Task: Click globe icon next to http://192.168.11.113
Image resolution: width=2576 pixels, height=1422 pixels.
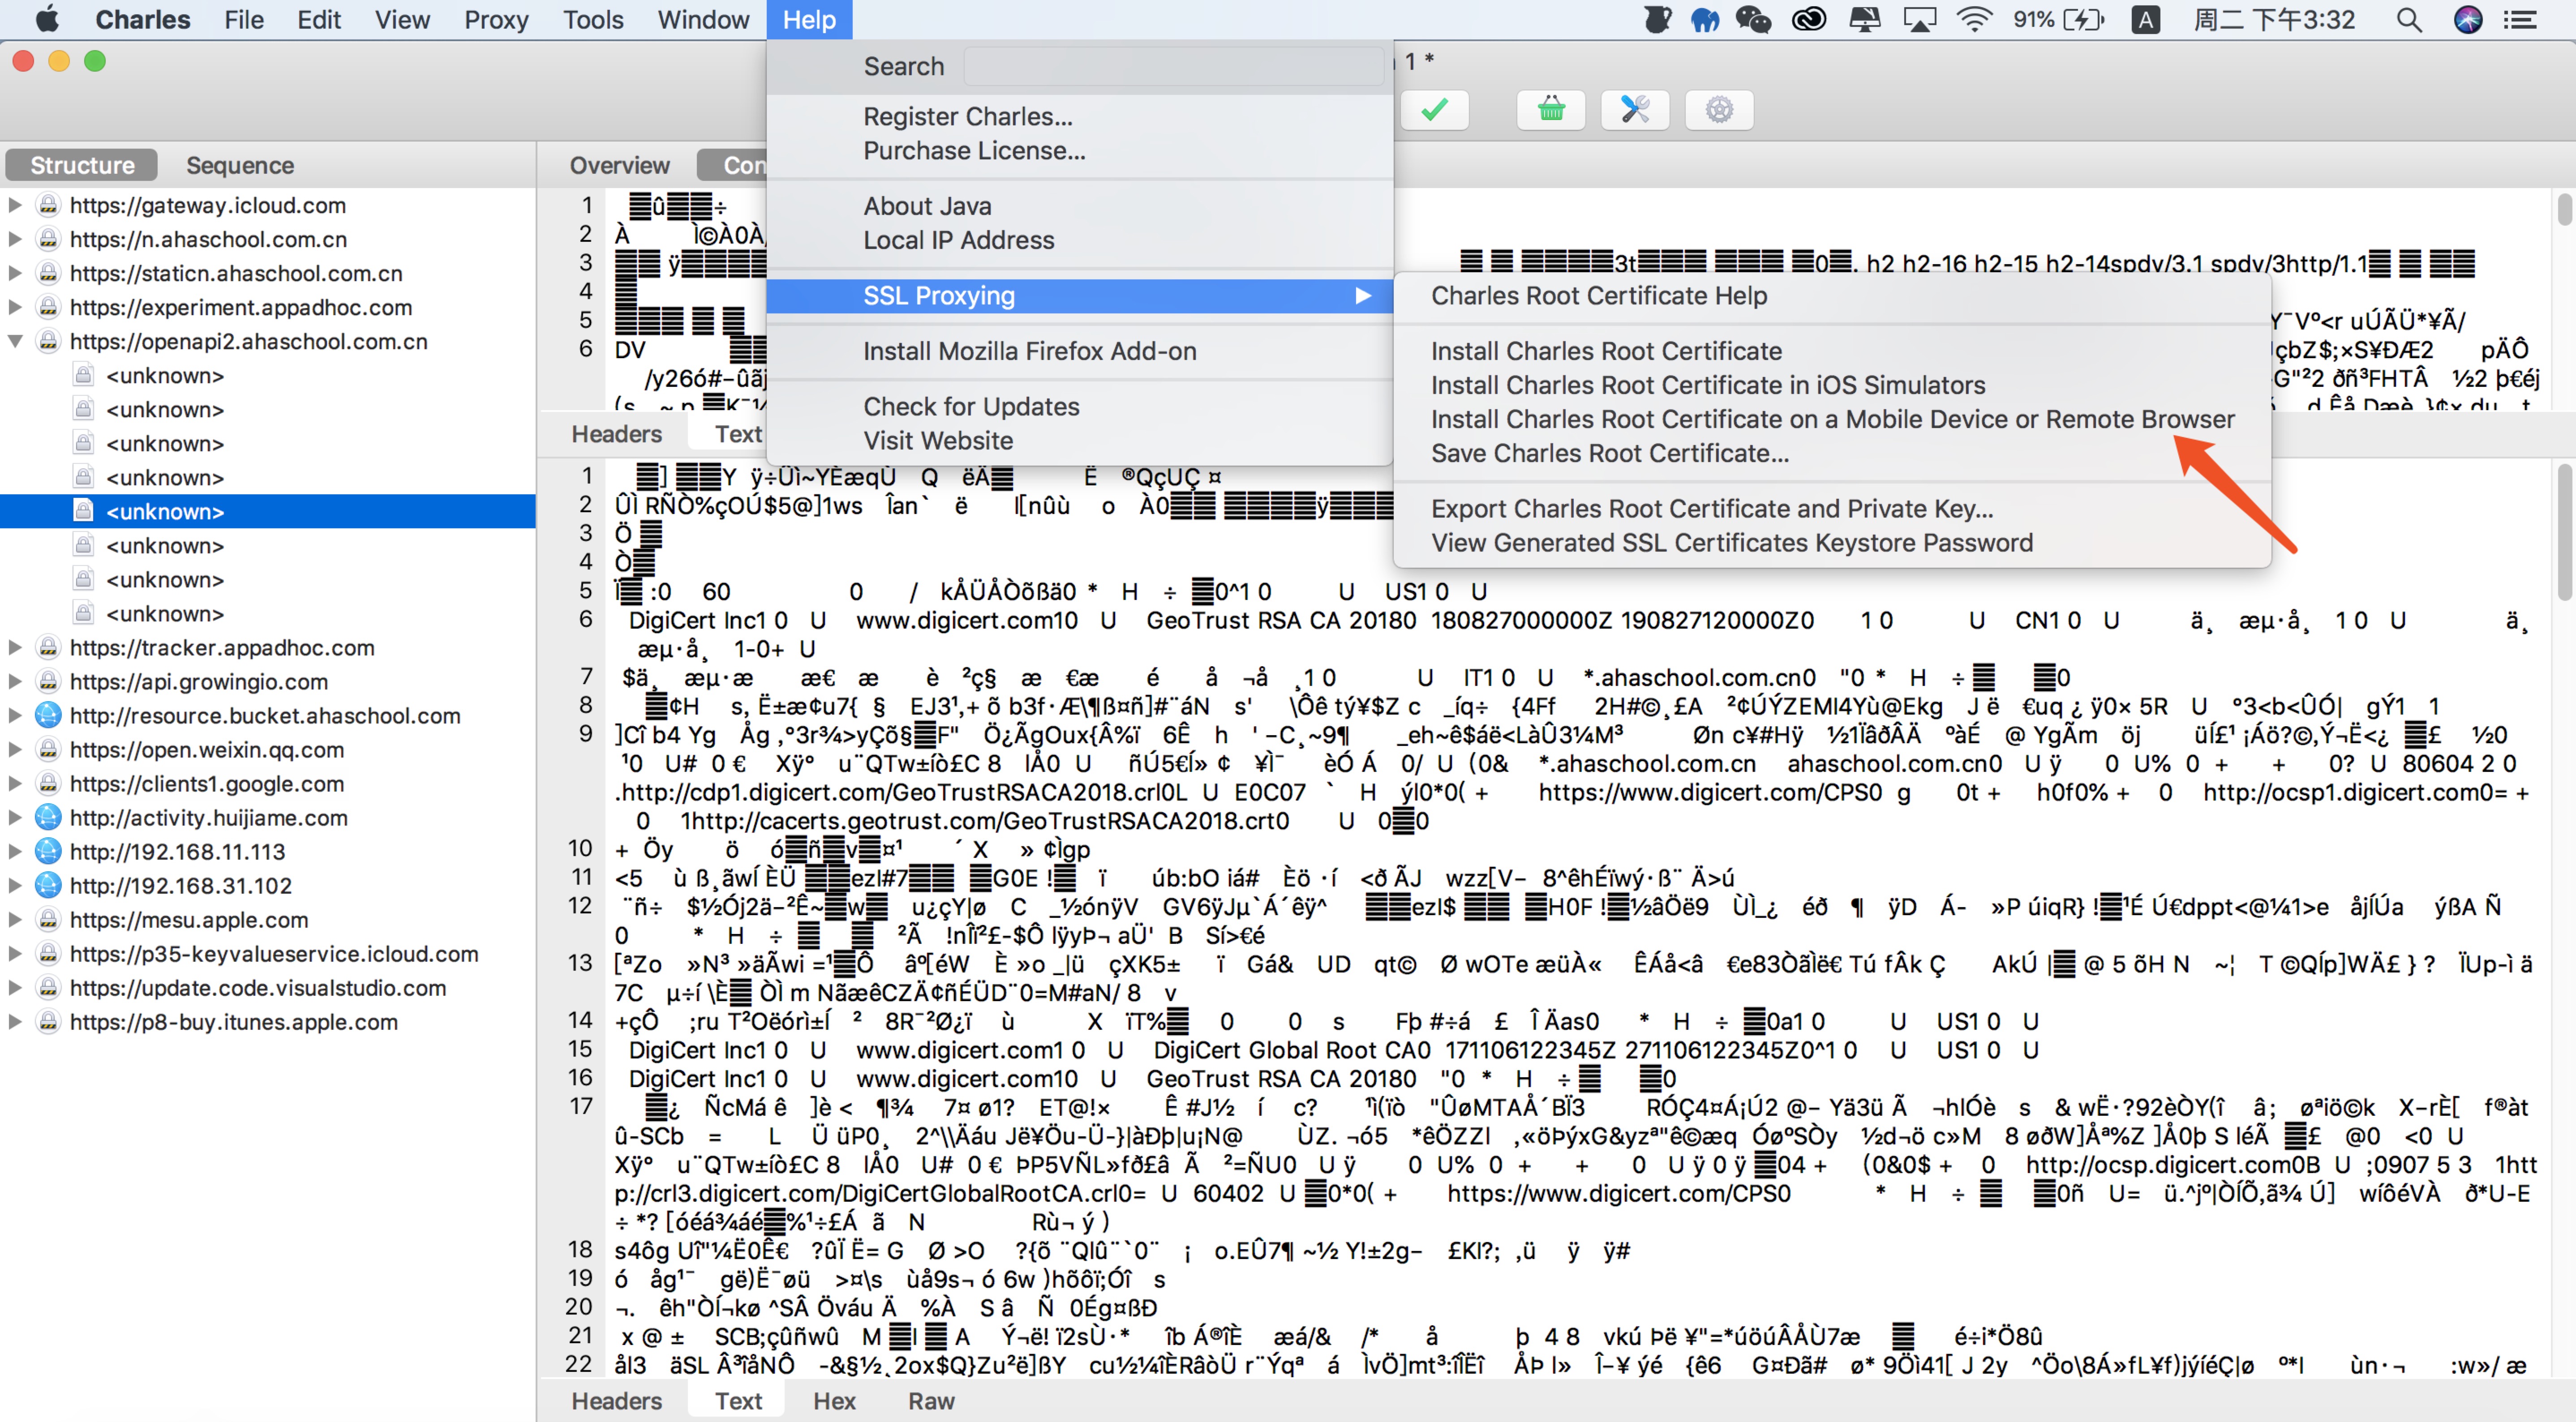Action: [48, 852]
